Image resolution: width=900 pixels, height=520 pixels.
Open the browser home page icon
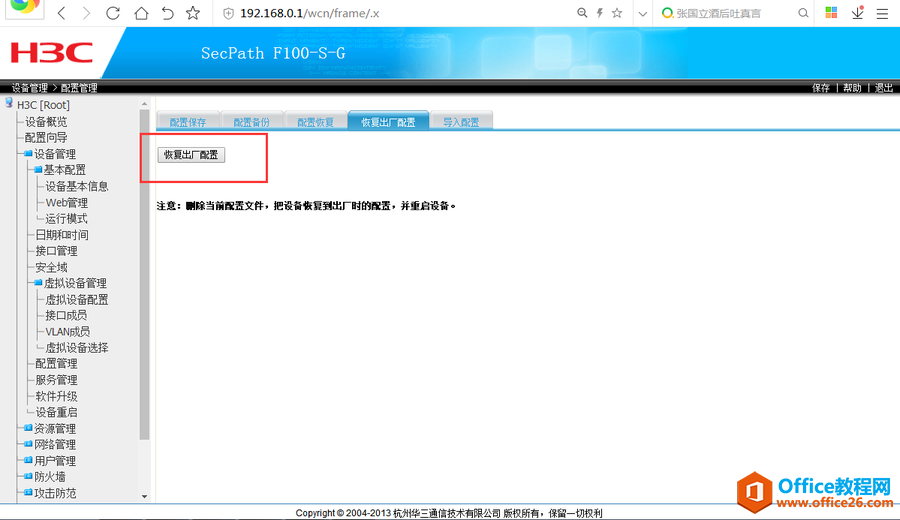(141, 13)
